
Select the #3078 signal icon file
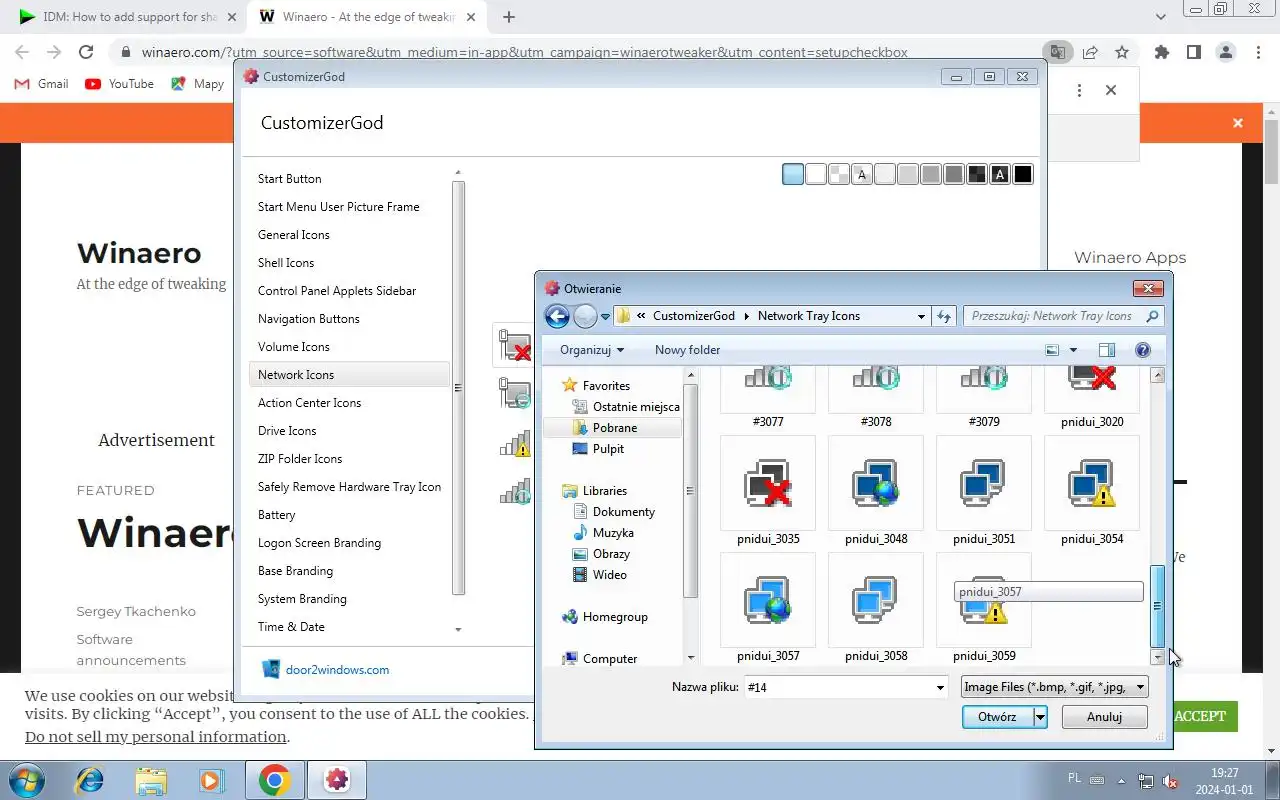(x=876, y=397)
